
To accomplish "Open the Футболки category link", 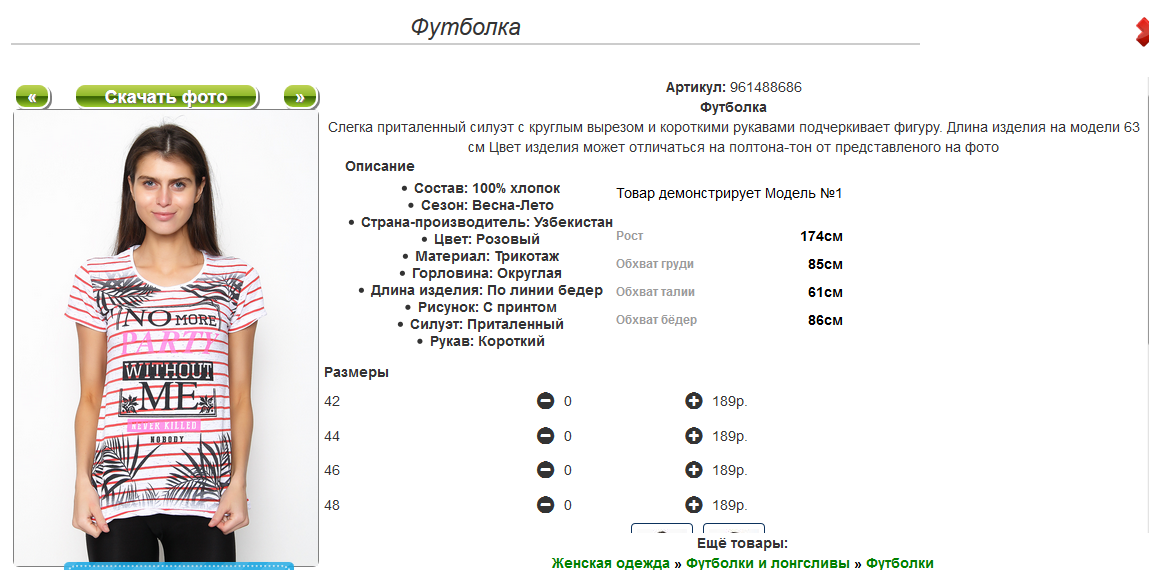I will tap(900, 563).
